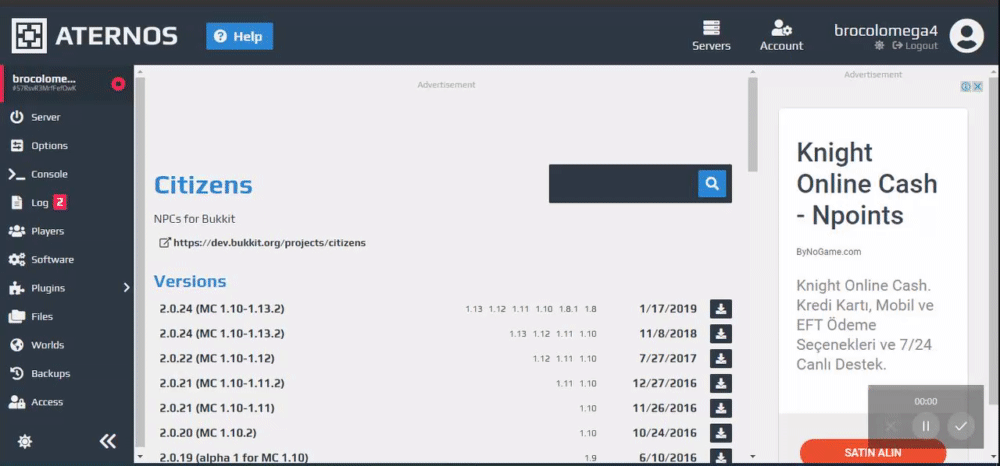Click the sidebar gear settings icon

pos(25,441)
